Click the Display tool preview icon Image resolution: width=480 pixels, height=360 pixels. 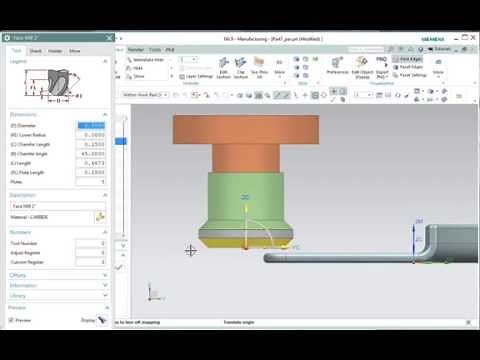click(x=102, y=320)
